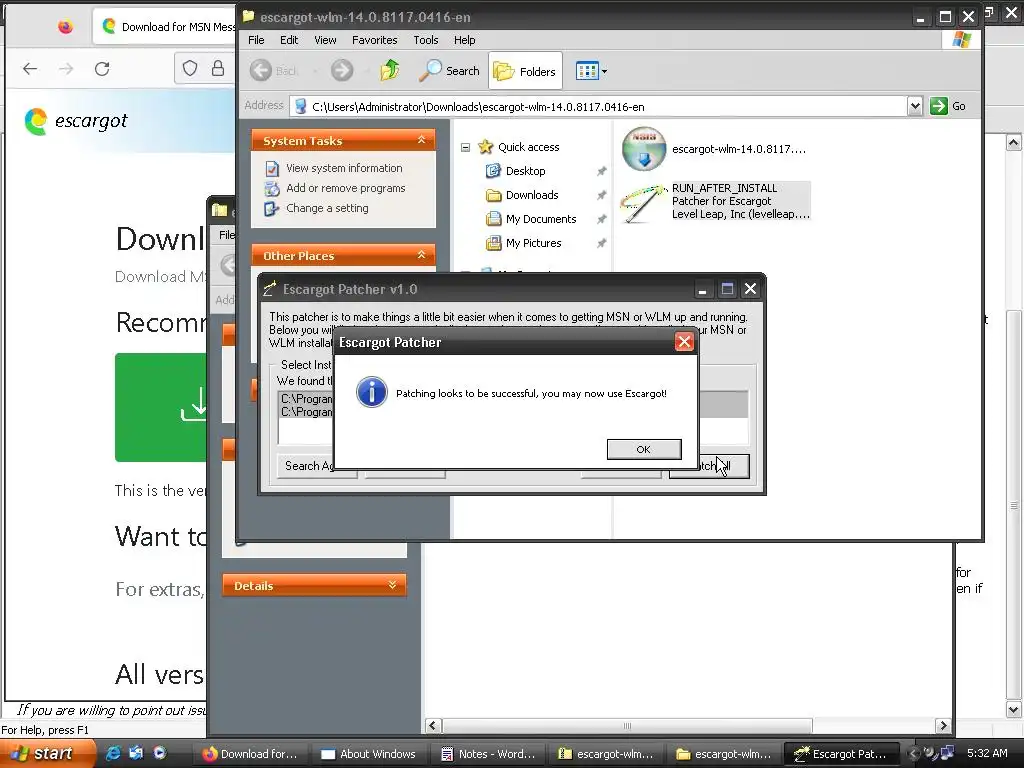This screenshot has height=768, width=1024.
Task: Expand hidden system tray icons arrow
Action: (913, 754)
